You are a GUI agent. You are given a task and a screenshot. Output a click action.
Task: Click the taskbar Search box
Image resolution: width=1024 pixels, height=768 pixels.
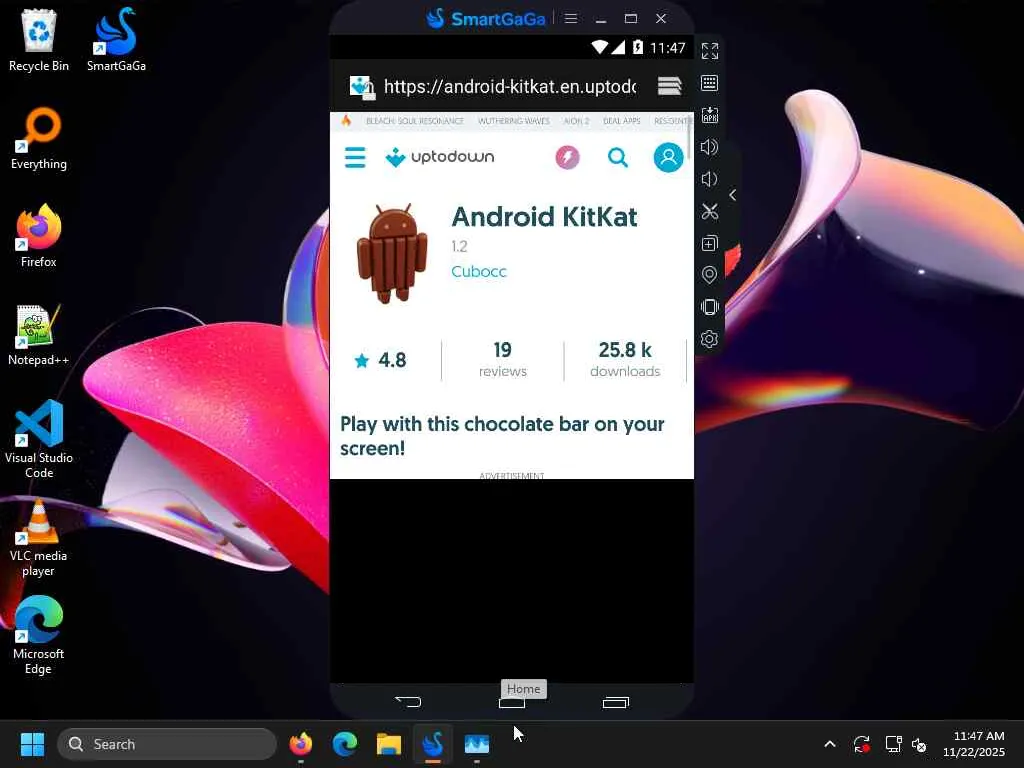(167, 744)
